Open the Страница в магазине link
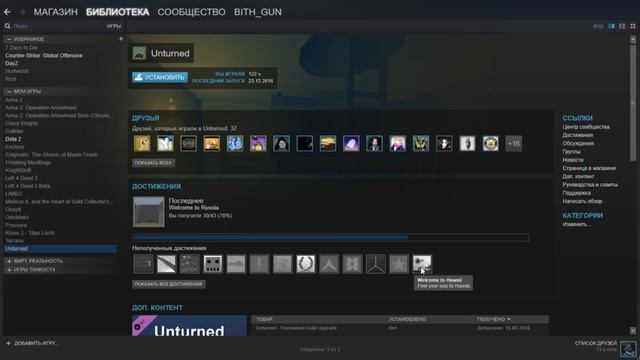This screenshot has height=360, width=640. pos(589,168)
